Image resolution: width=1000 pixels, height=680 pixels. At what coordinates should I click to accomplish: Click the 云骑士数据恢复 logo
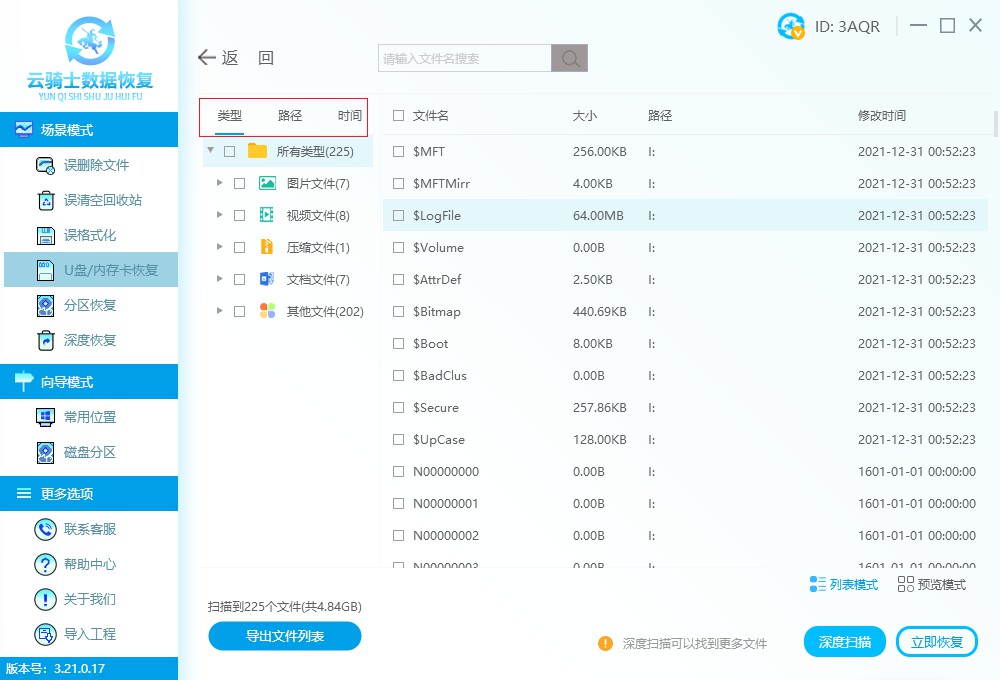pyautogui.click(x=90, y=59)
